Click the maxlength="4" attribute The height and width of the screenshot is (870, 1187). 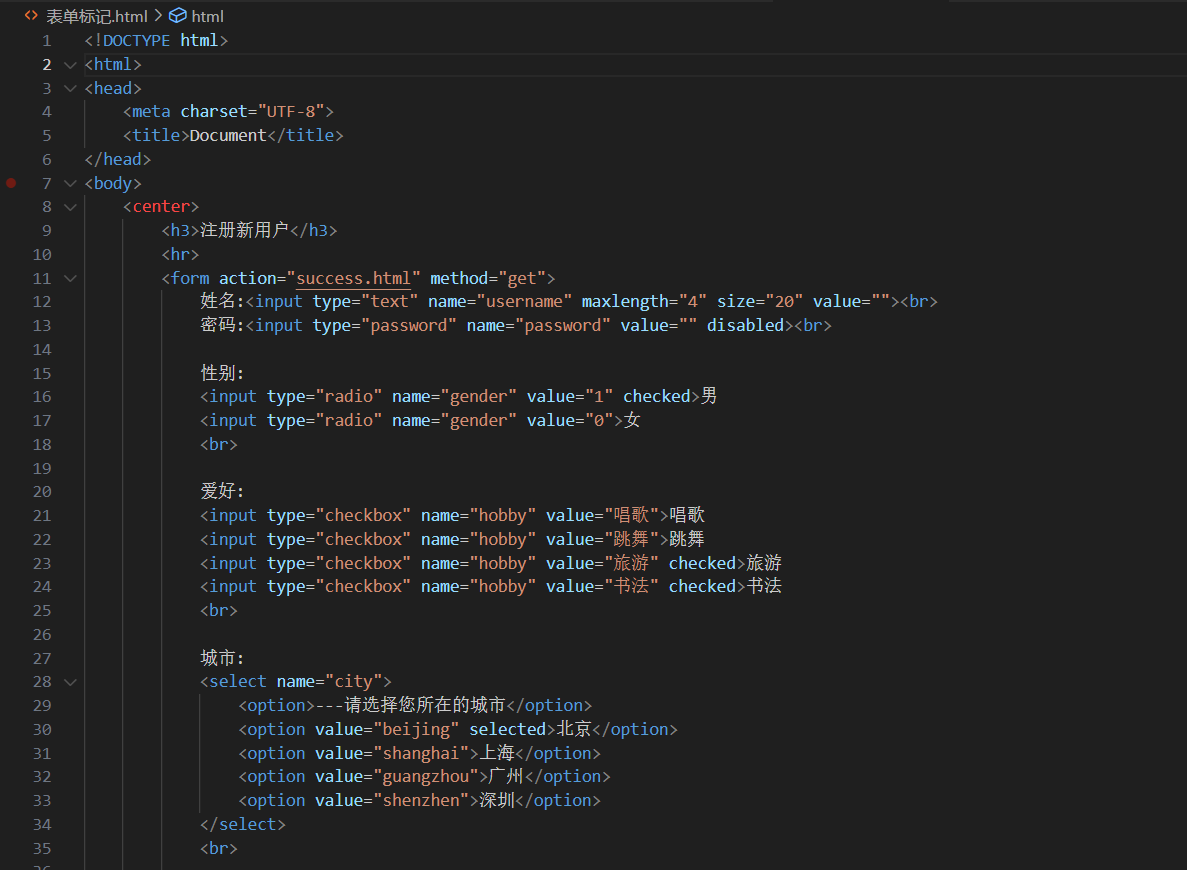click(x=644, y=302)
